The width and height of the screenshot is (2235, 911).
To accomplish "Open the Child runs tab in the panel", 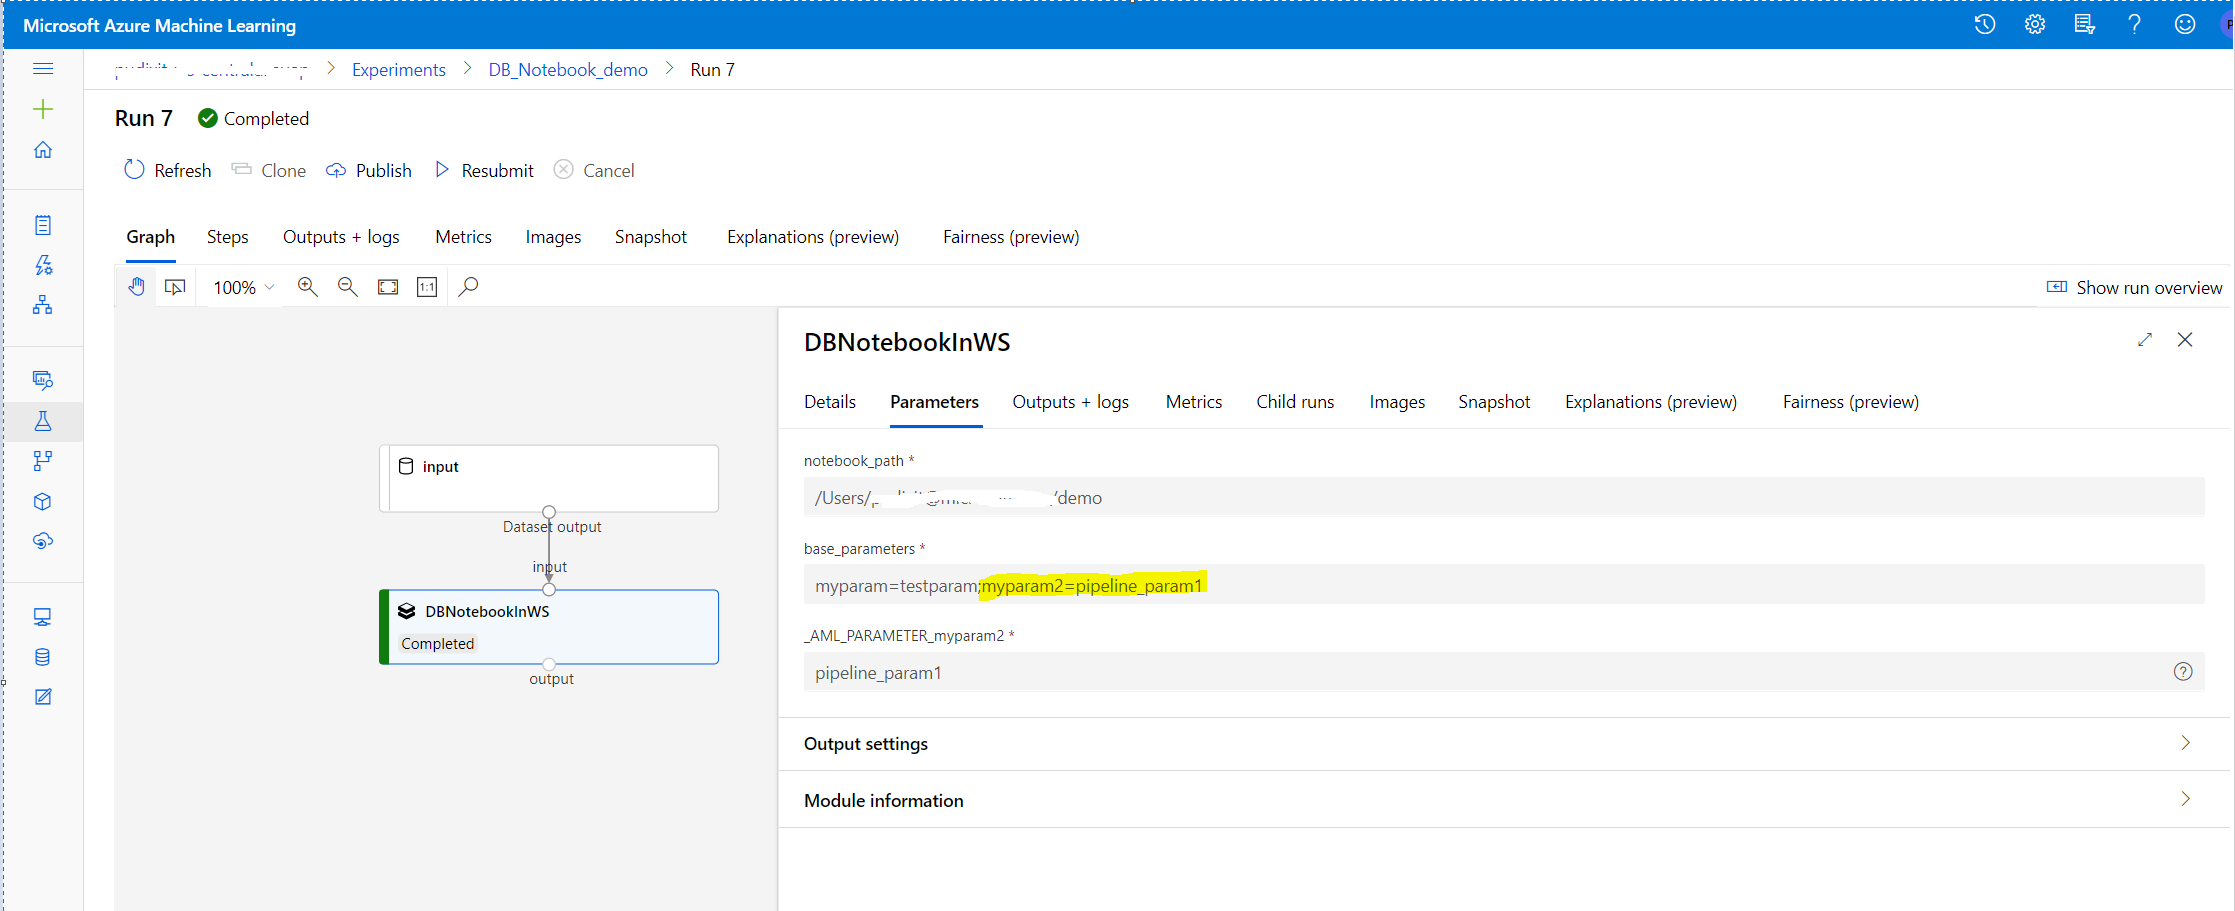I will [1295, 401].
